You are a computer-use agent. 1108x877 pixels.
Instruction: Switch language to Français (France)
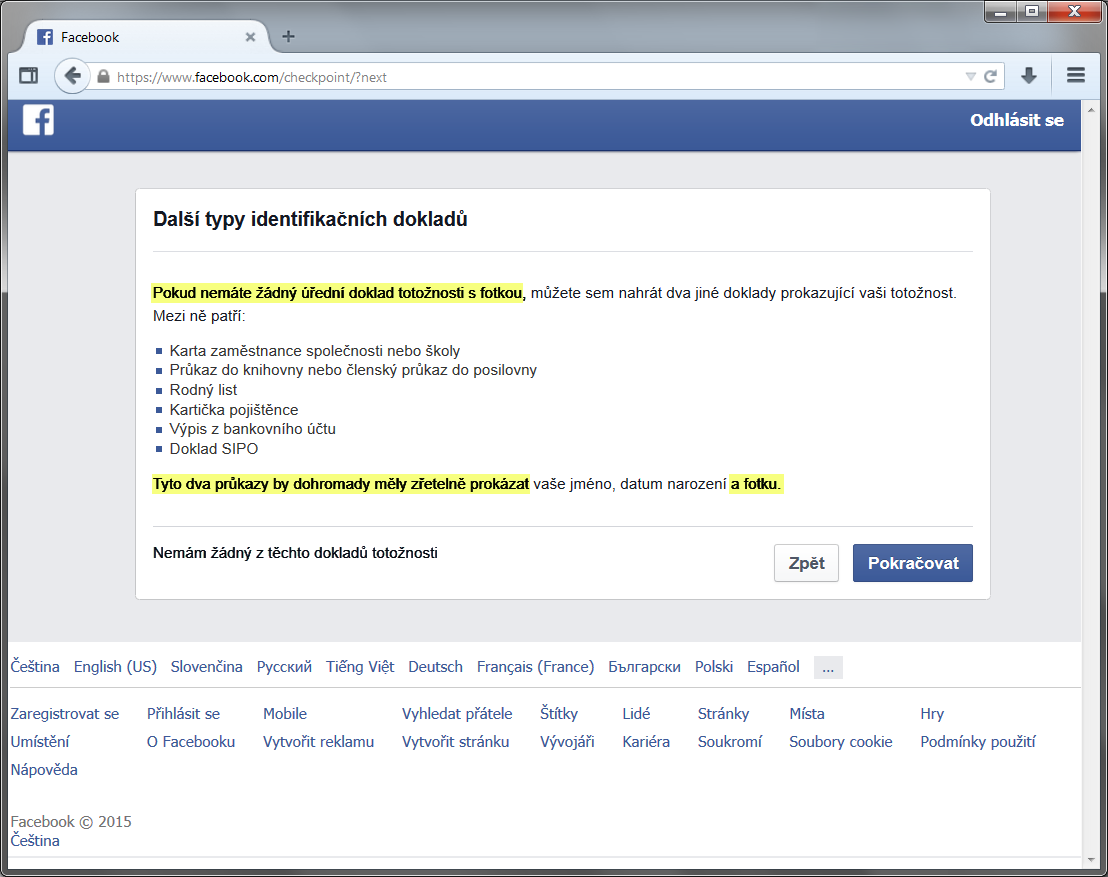(536, 666)
